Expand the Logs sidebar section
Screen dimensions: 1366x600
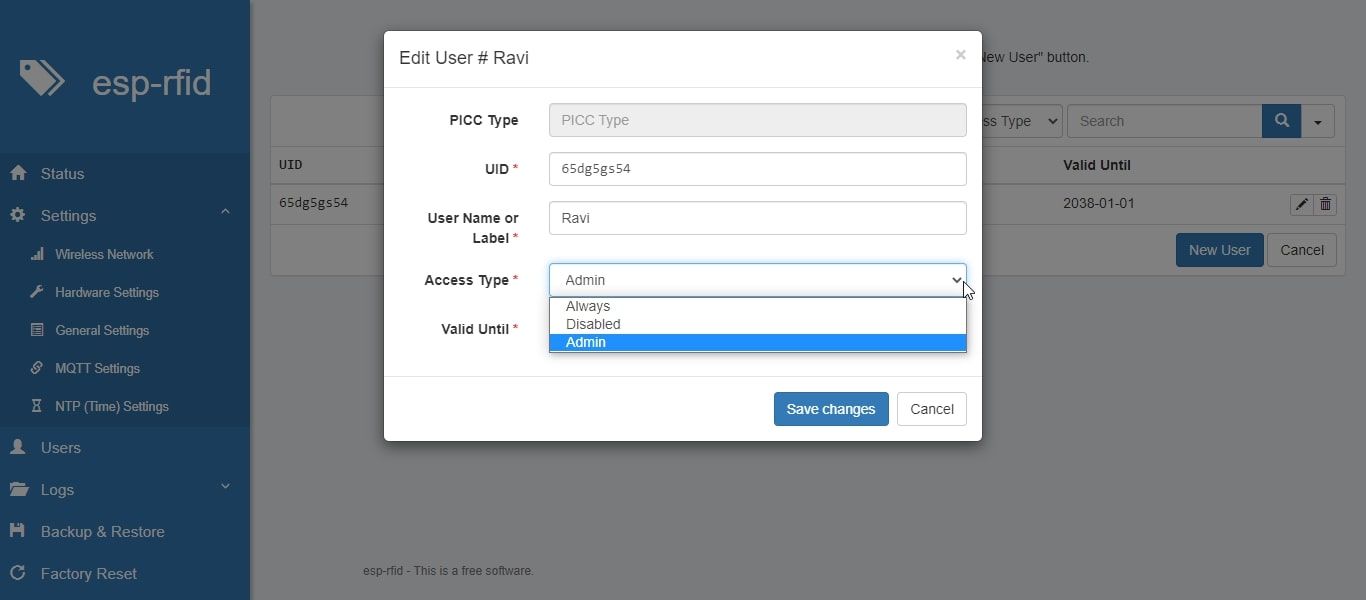click(225, 487)
